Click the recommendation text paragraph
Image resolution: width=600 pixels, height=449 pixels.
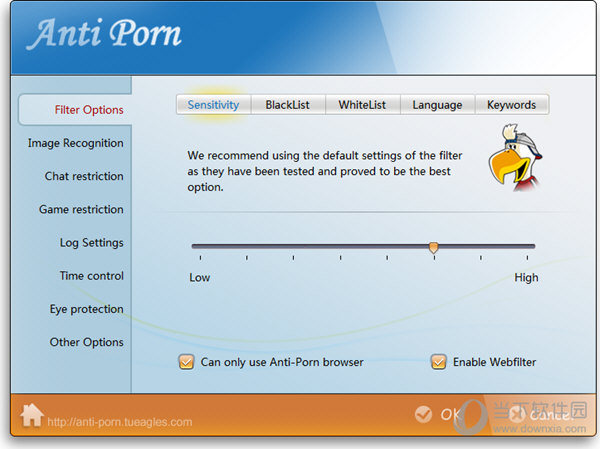[324, 171]
